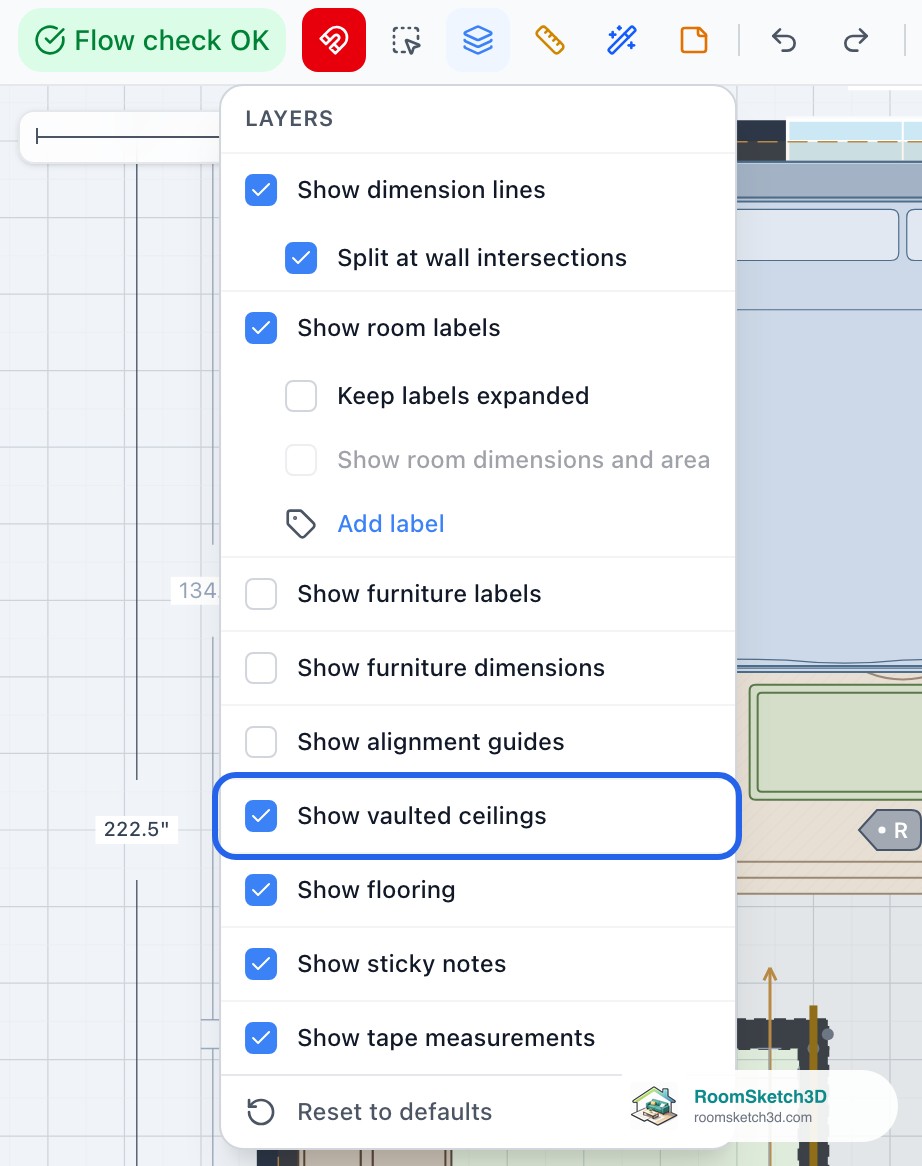The width and height of the screenshot is (922, 1166).
Task: Add an orange sticky note
Action: [x=694, y=40]
